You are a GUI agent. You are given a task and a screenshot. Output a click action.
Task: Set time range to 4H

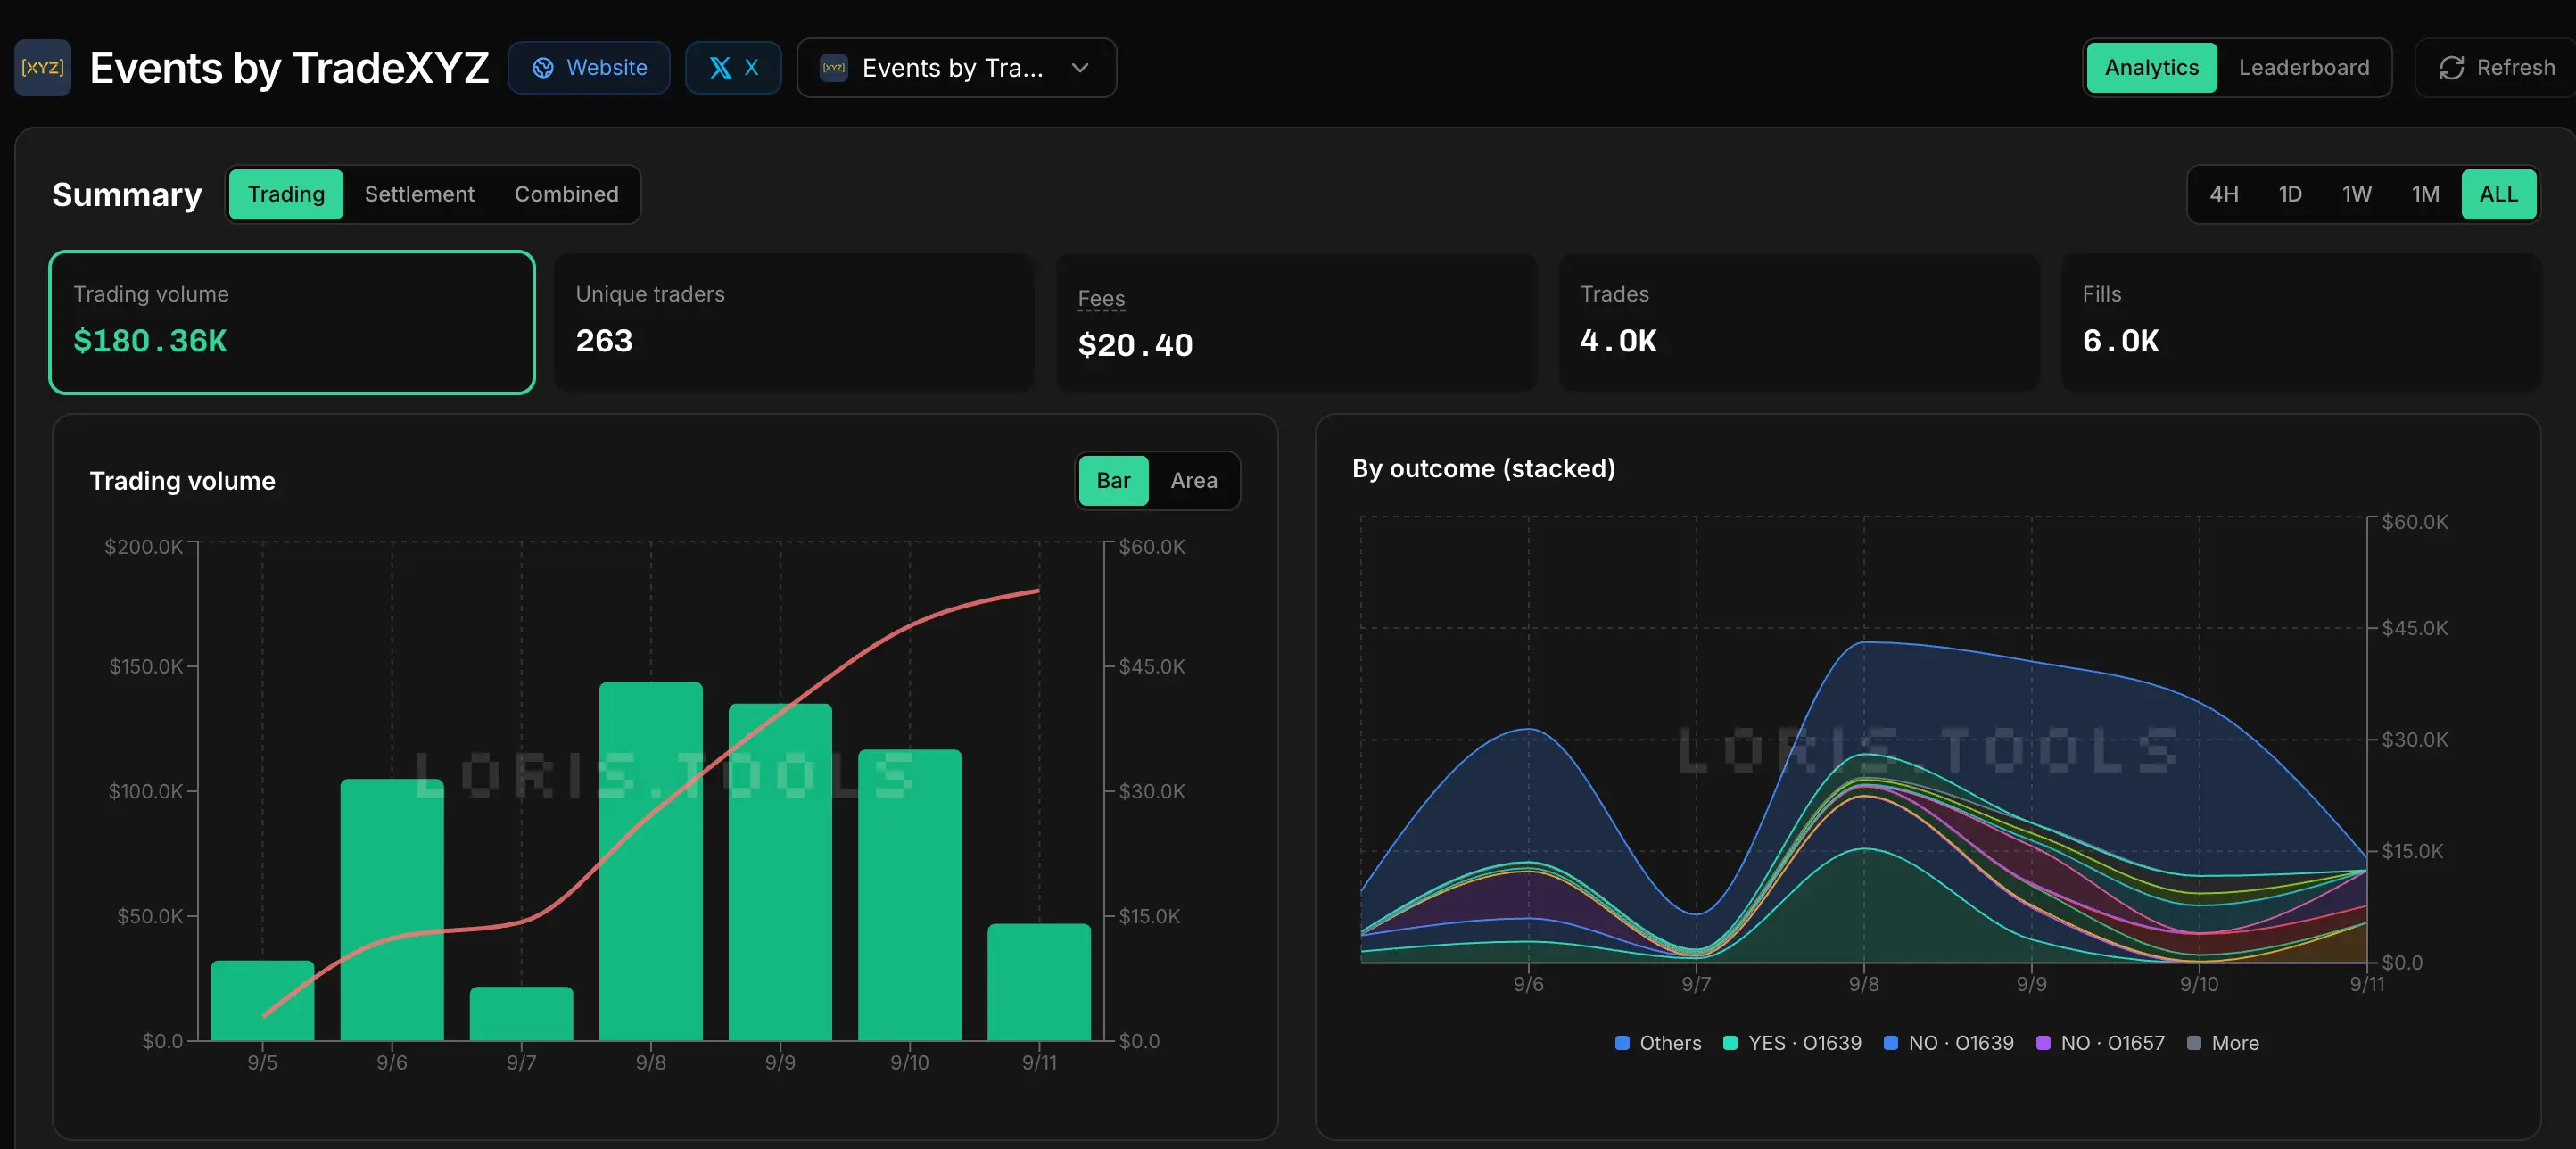coord(2224,194)
